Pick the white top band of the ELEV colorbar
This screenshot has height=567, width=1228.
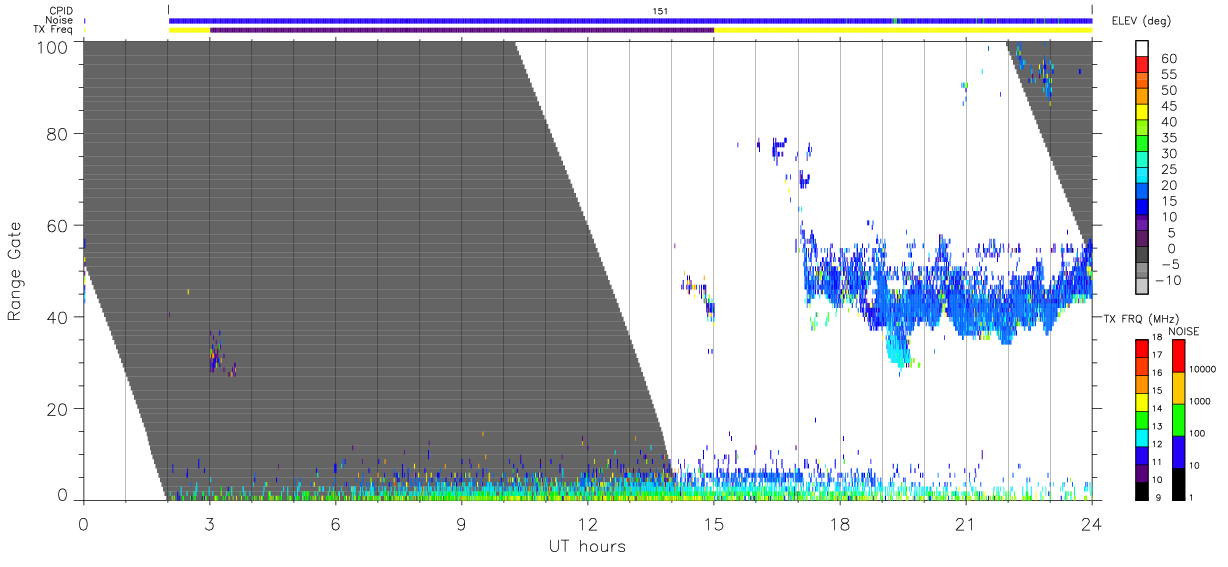tap(1144, 50)
